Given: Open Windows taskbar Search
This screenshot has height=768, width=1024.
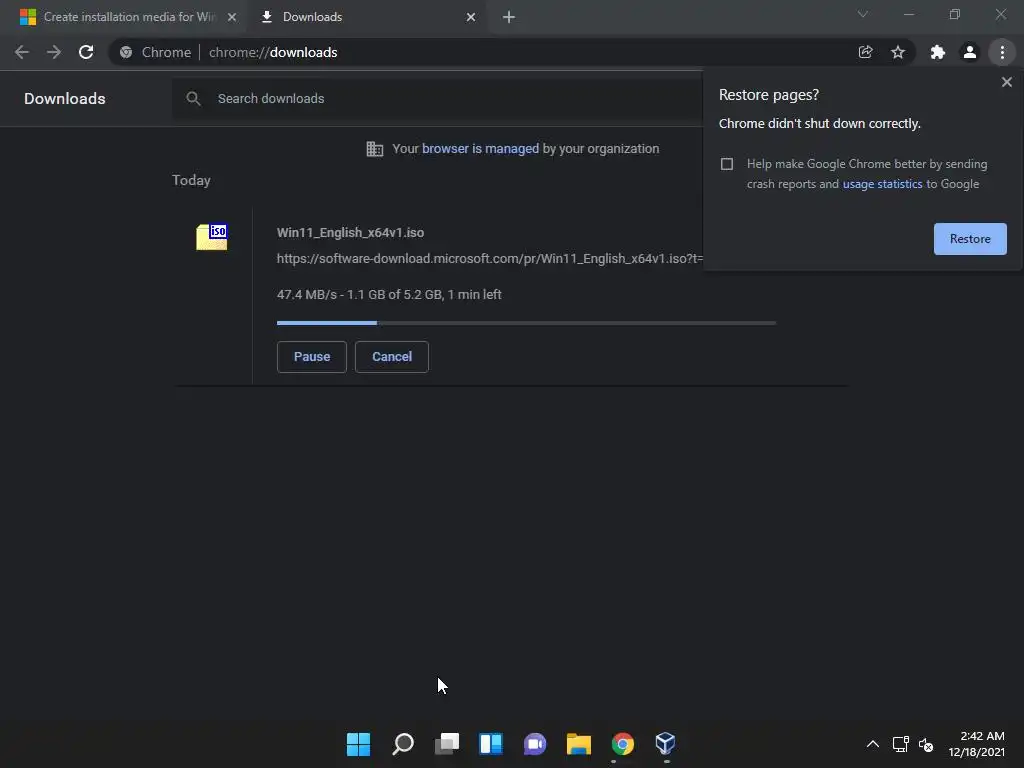Looking at the screenshot, I should coord(403,744).
